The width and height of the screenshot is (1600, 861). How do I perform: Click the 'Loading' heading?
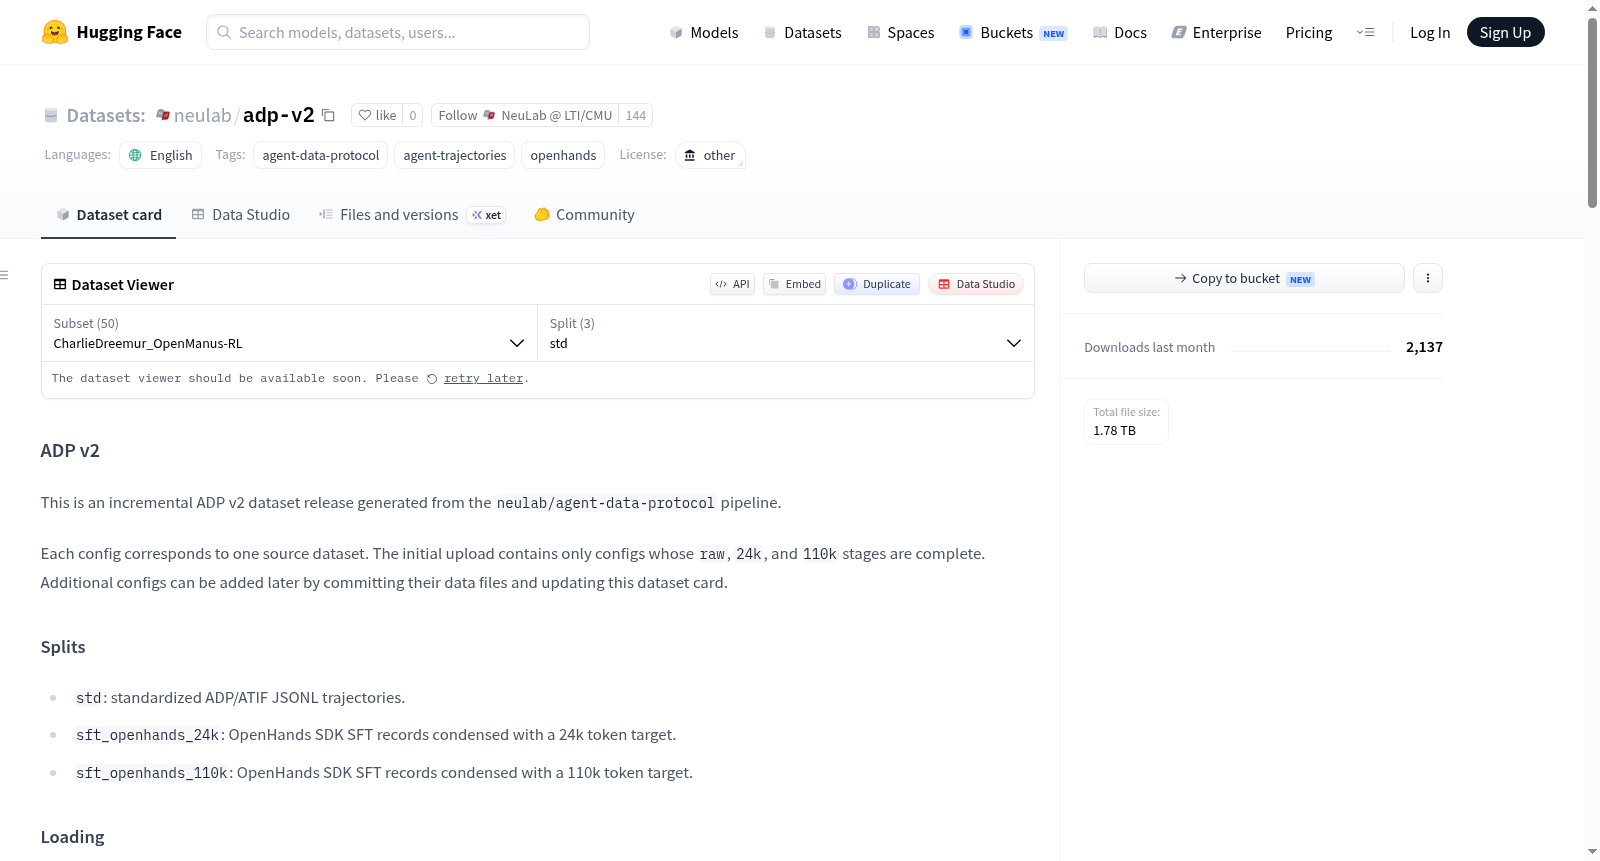pos(72,837)
